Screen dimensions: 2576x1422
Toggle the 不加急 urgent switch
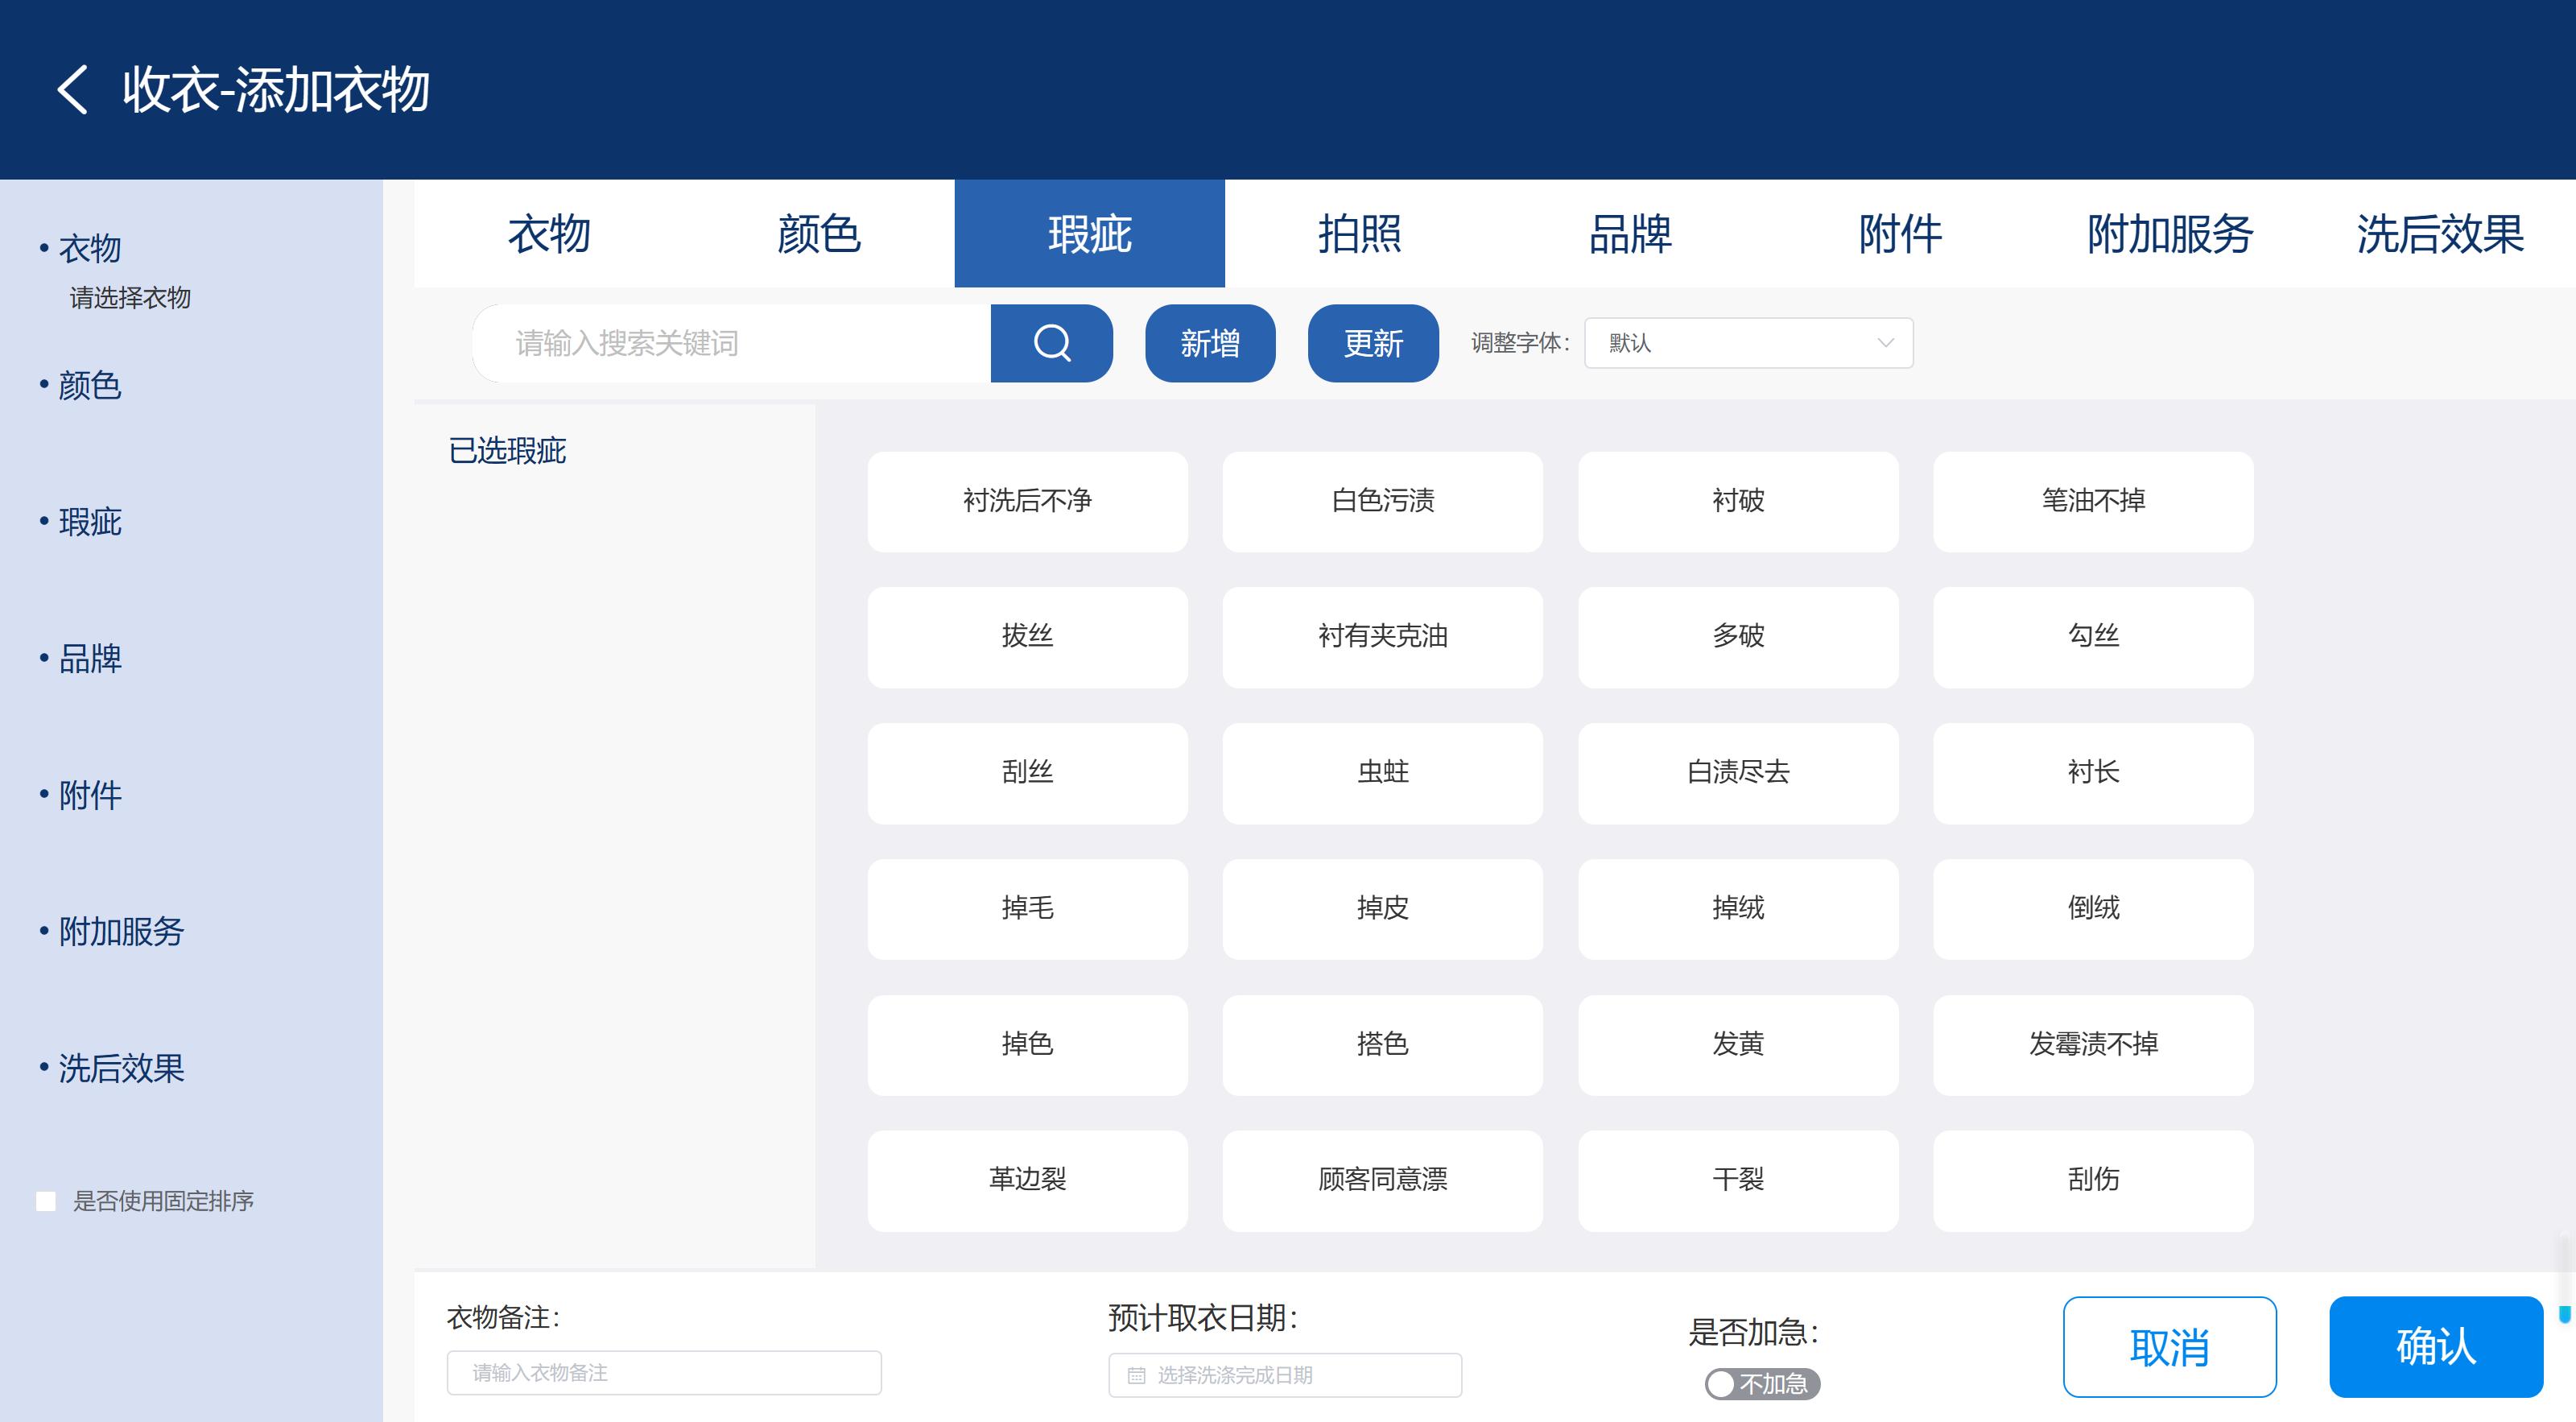pyautogui.click(x=1761, y=1384)
